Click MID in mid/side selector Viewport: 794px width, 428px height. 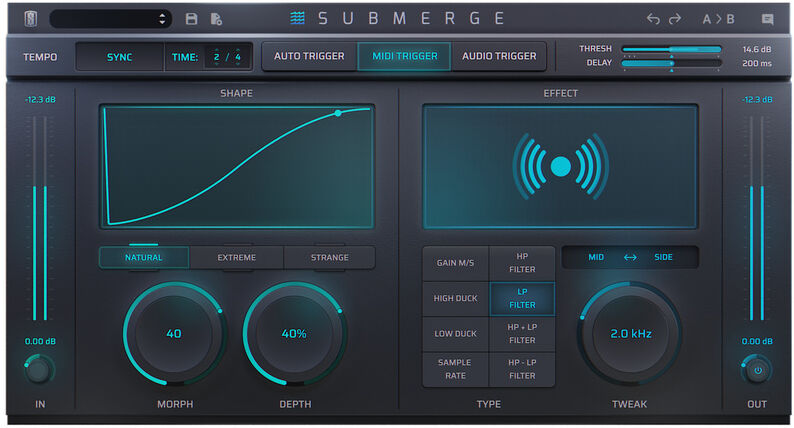pyautogui.click(x=596, y=257)
